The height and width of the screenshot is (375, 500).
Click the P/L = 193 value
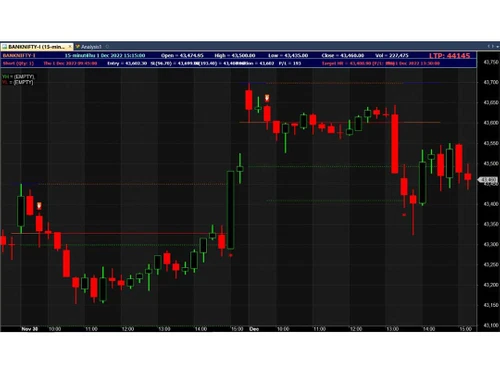[x=290, y=63]
